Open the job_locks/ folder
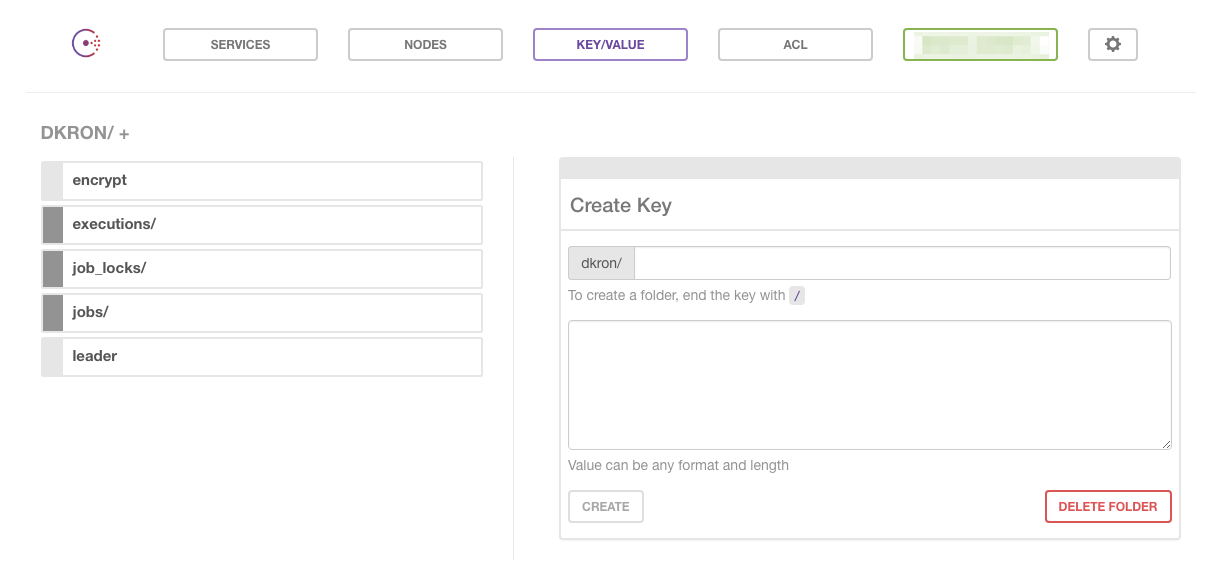This screenshot has width=1221, height=578. click(262, 269)
